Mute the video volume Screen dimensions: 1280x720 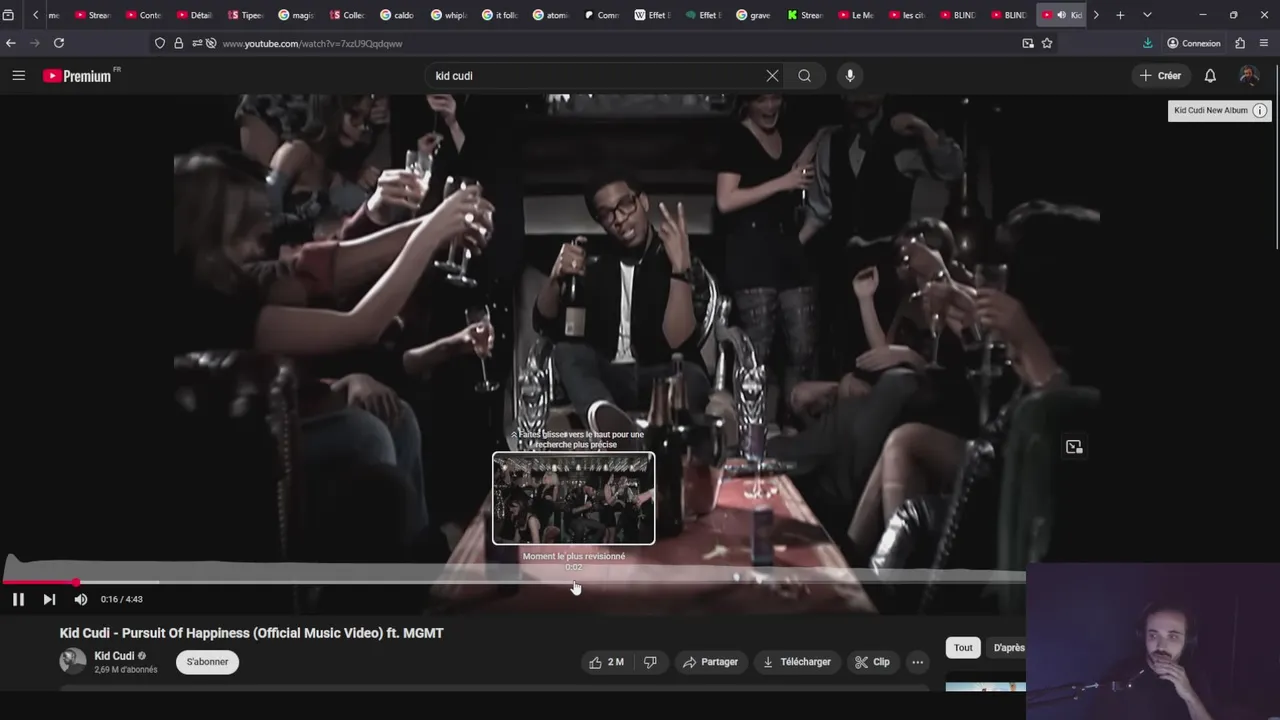tap(81, 599)
